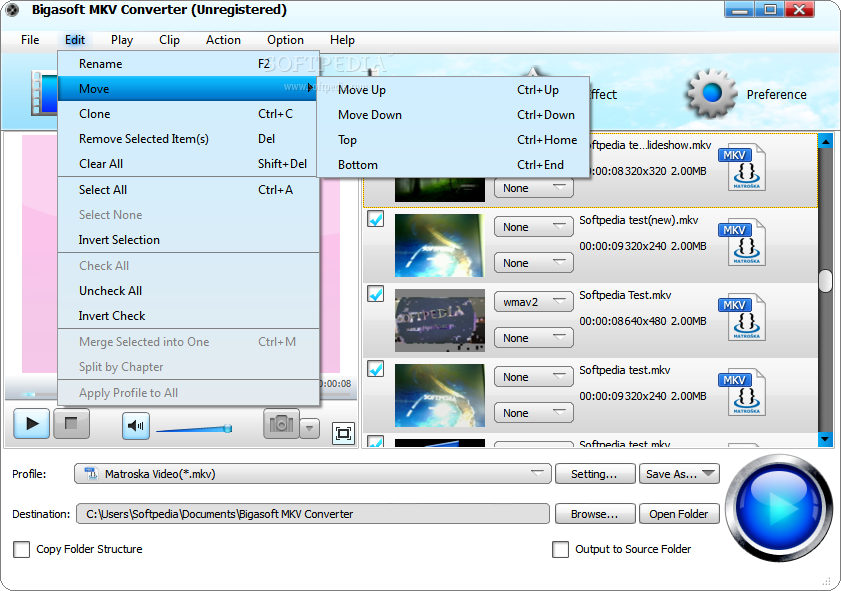Click file list scroll up arrow
The width and height of the screenshot is (841, 591).
click(826, 142)
